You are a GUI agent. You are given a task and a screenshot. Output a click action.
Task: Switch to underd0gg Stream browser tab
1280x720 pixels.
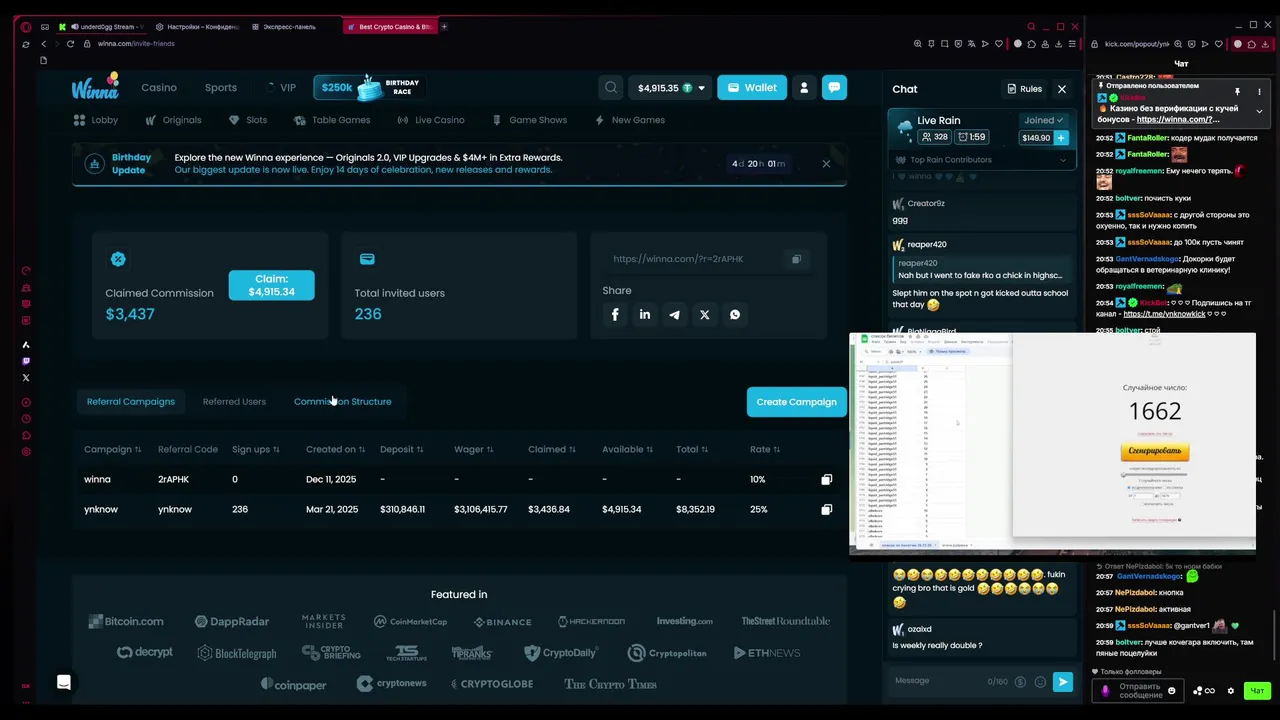(x=101, y=27)
